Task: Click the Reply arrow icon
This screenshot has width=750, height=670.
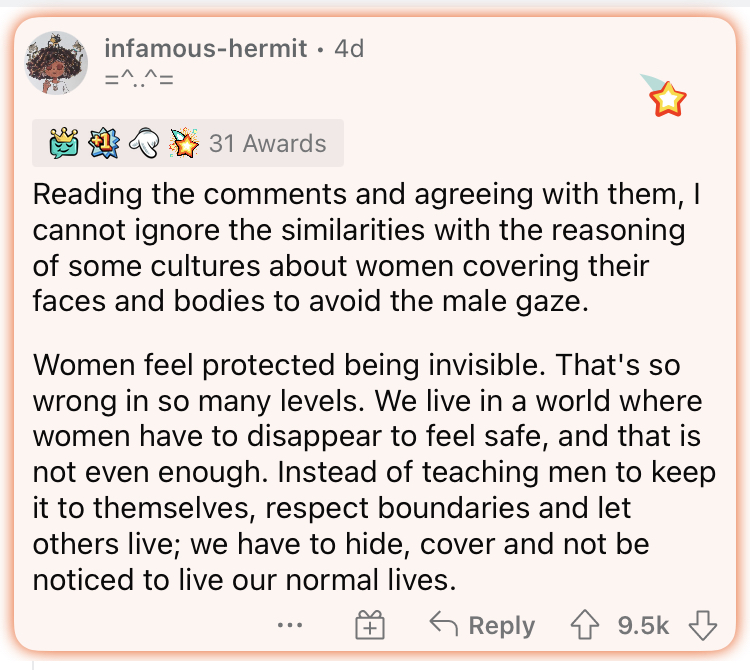Action: 443,624
